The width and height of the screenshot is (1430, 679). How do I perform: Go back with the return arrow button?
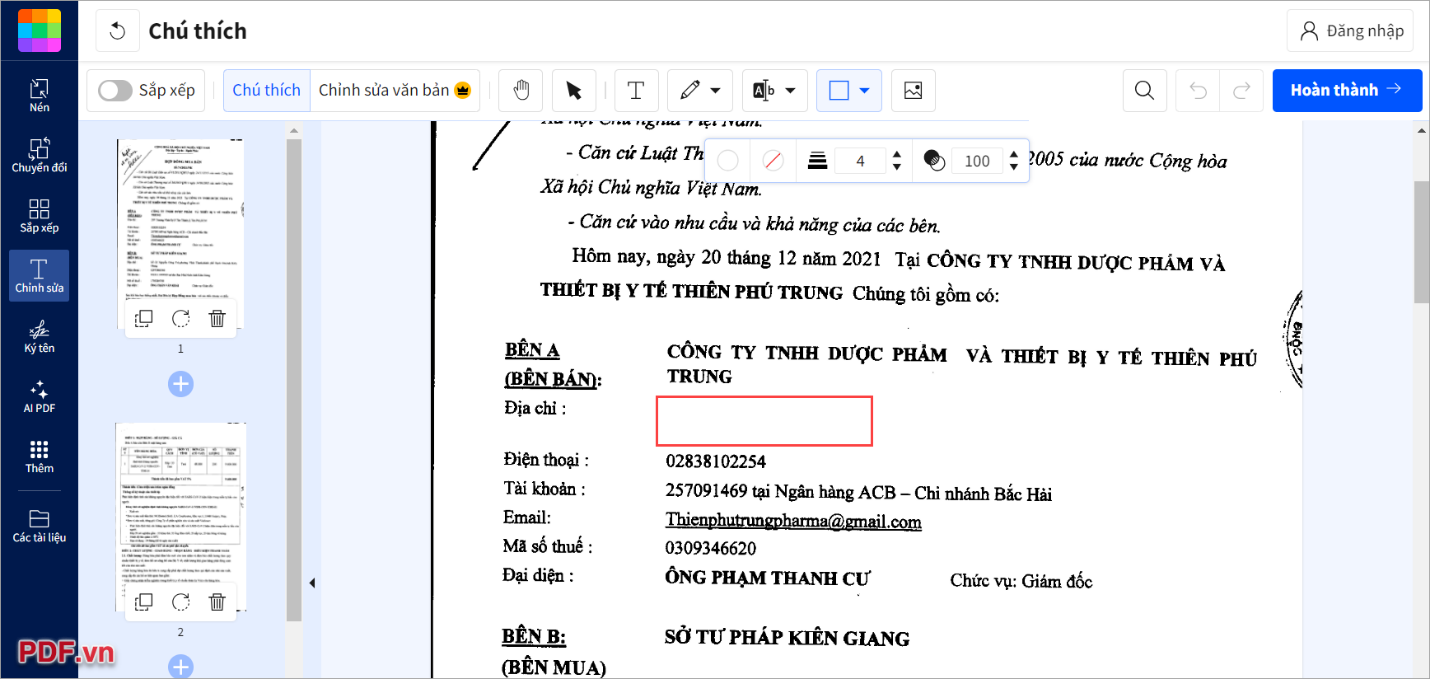(117, 31)
